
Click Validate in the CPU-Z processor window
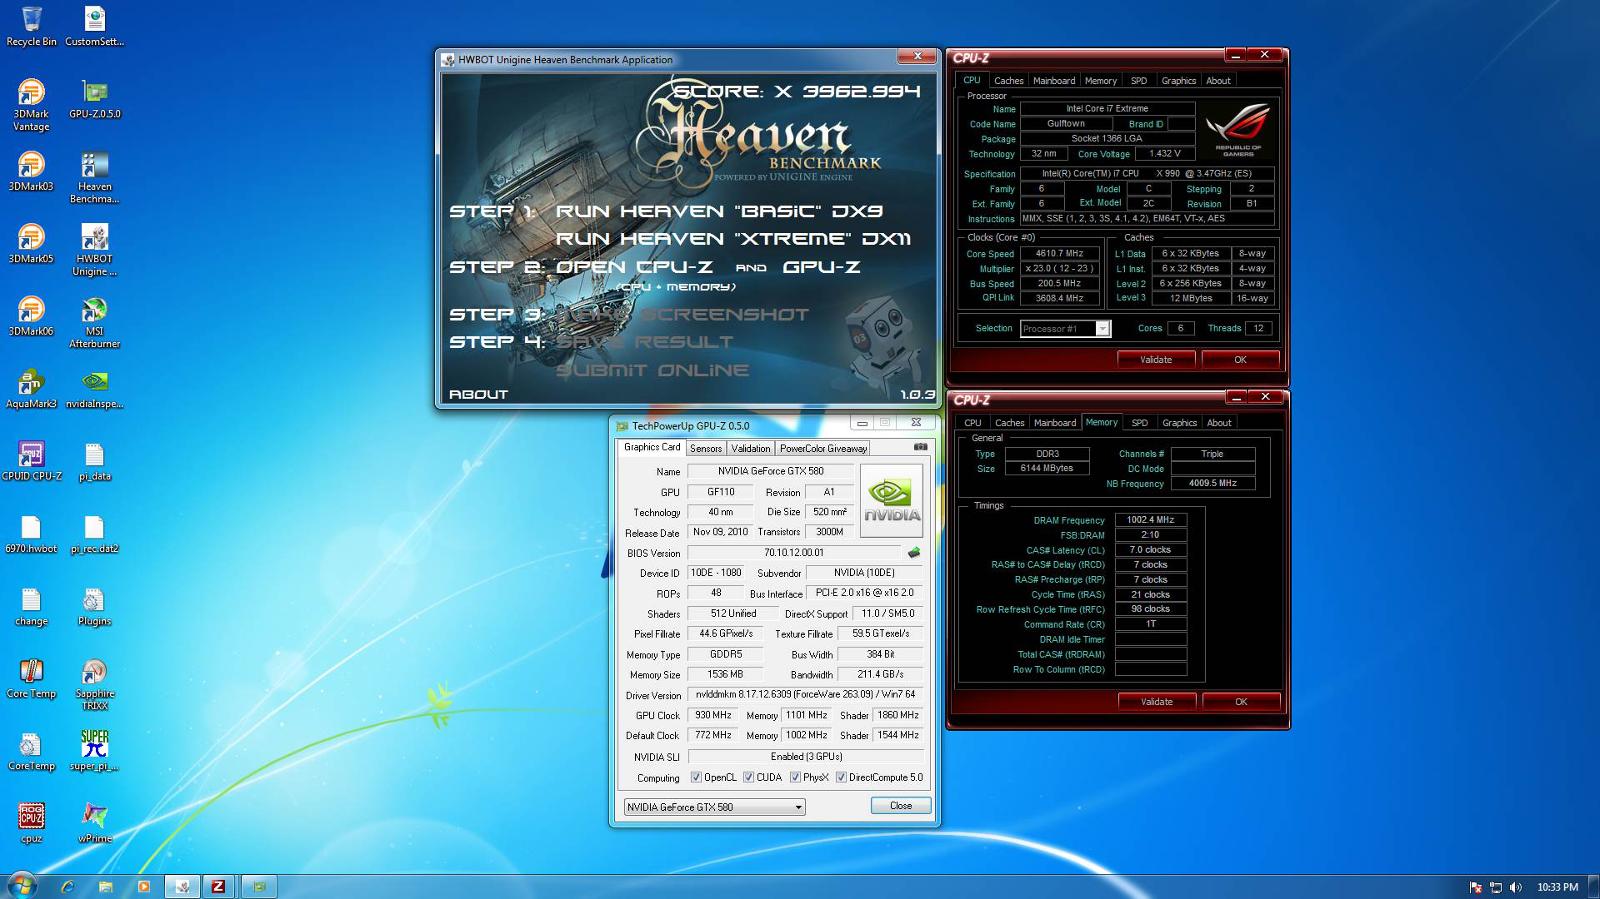1156,359
